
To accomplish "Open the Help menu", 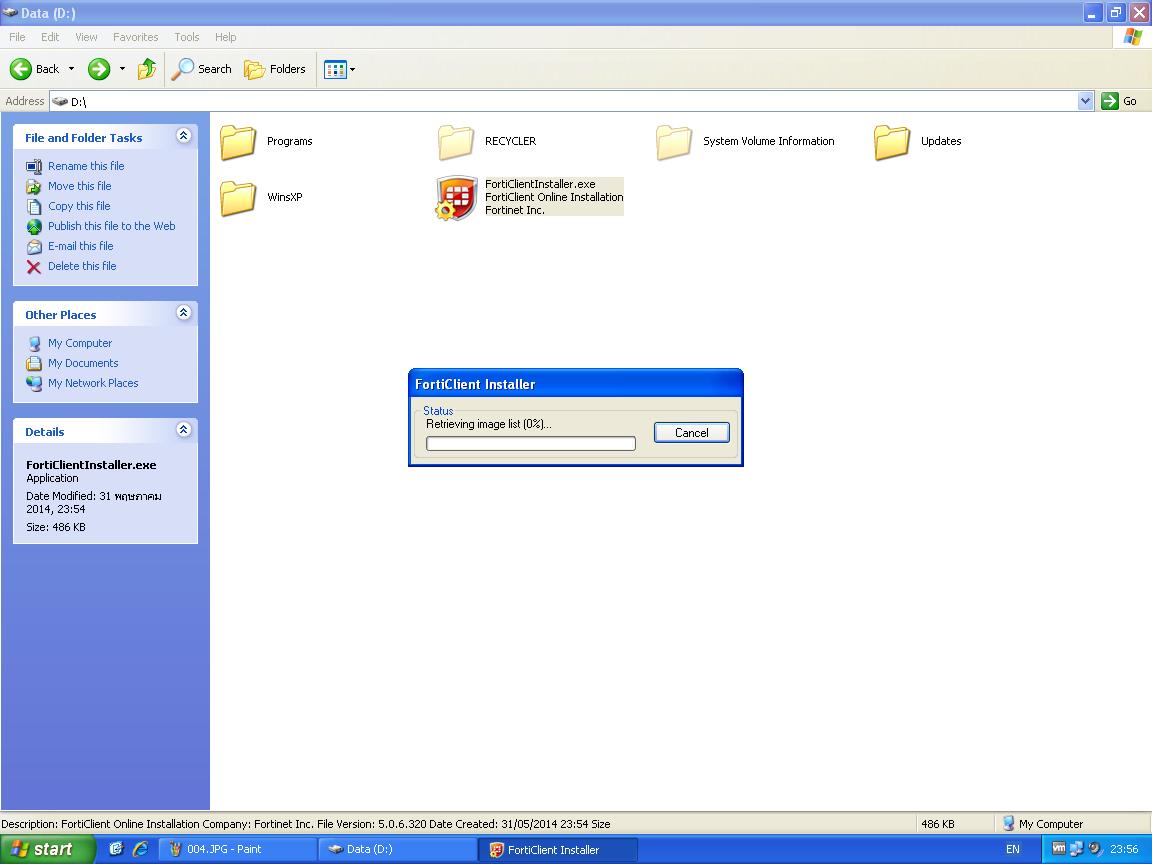I will pyautogui.click(x=226, y=37).
